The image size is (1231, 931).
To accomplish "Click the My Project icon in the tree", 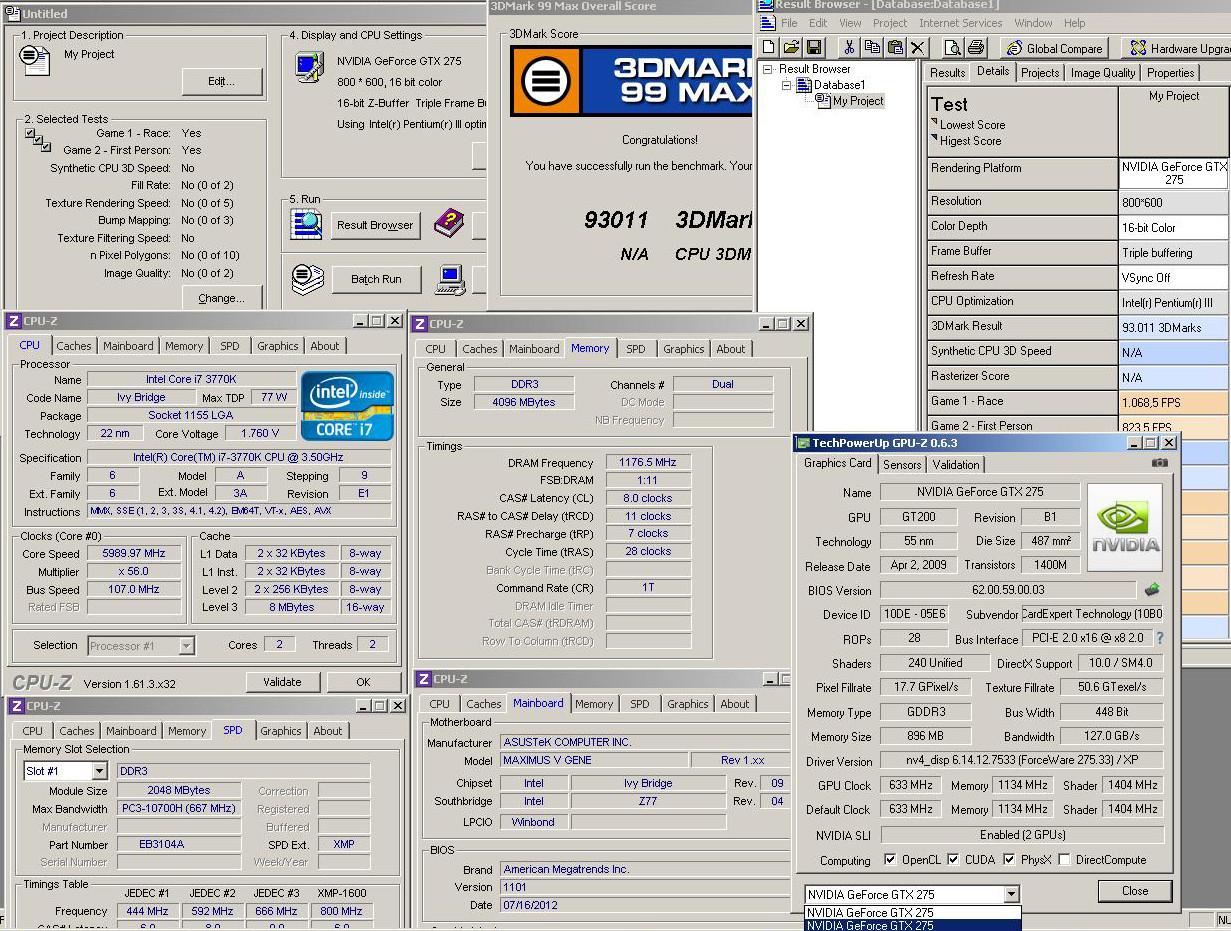I will tap(824, 101).
